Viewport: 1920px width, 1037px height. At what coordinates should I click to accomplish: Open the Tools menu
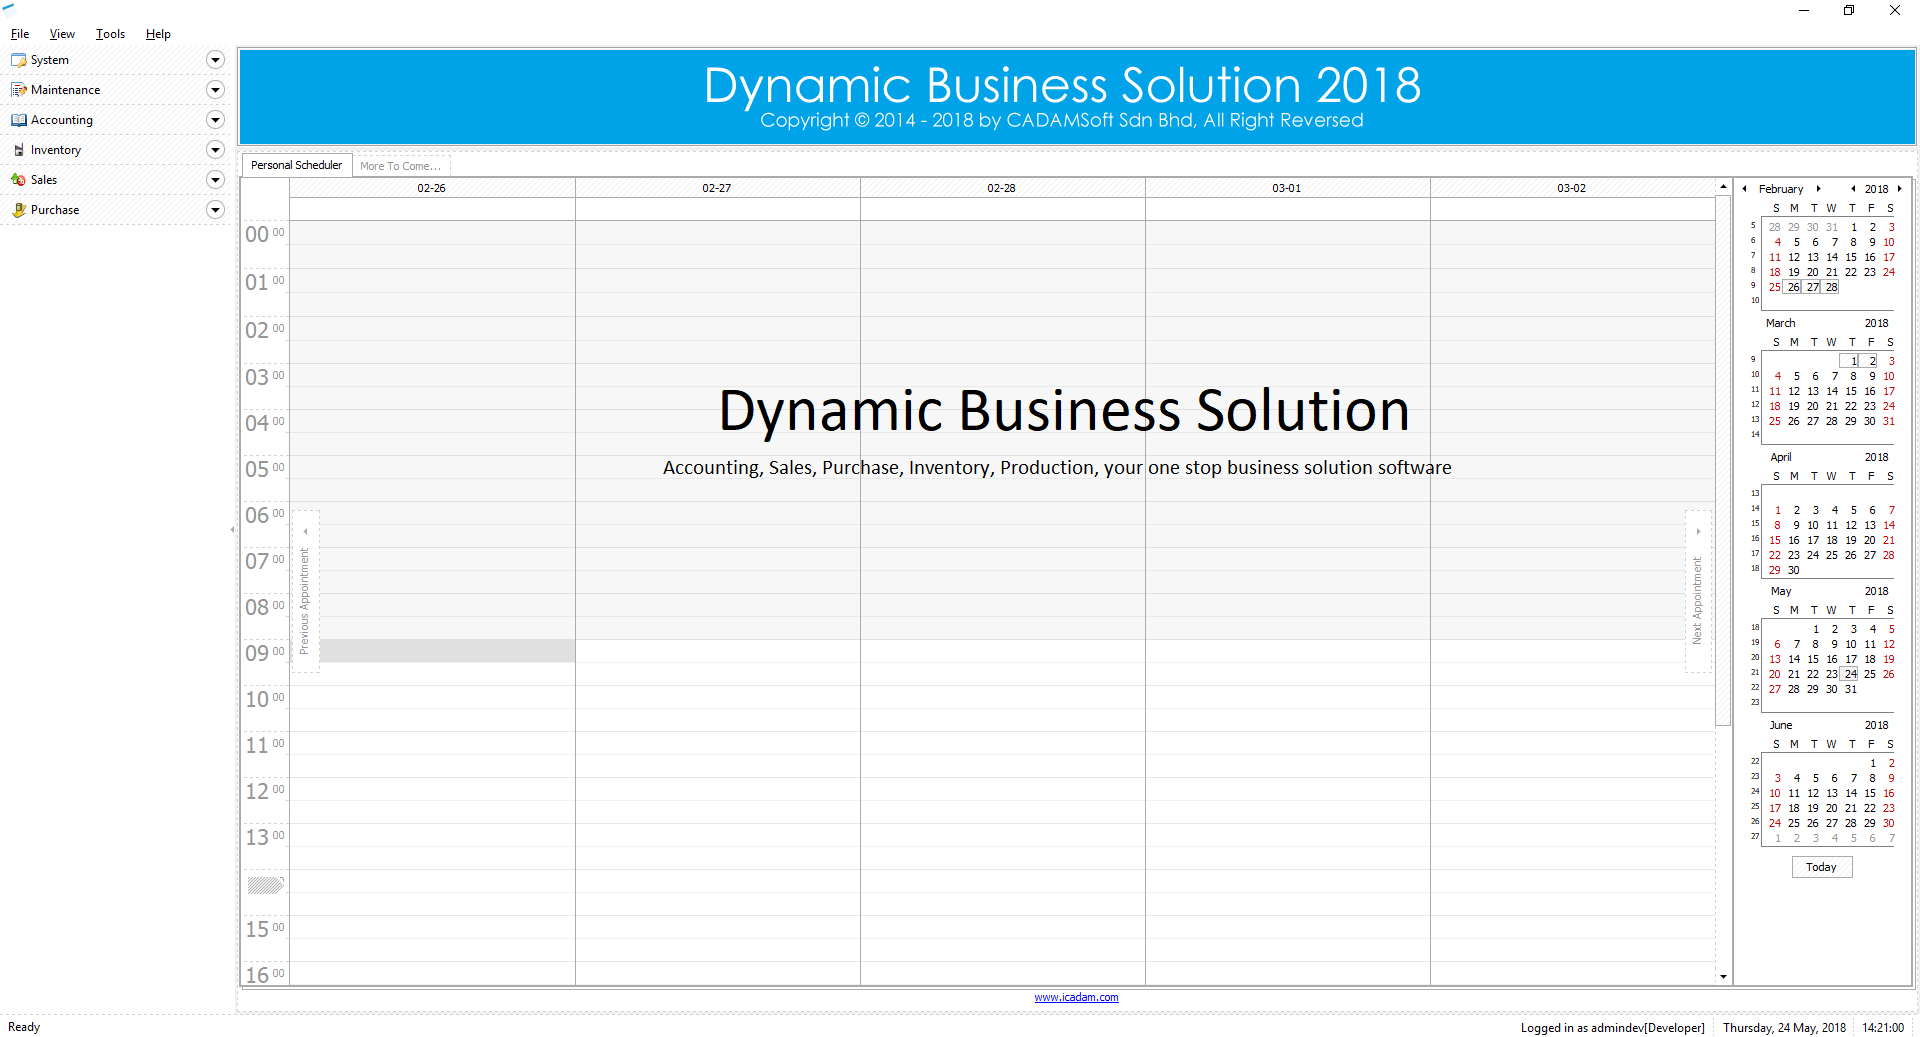pyautogui.click(x=110, y=34)
